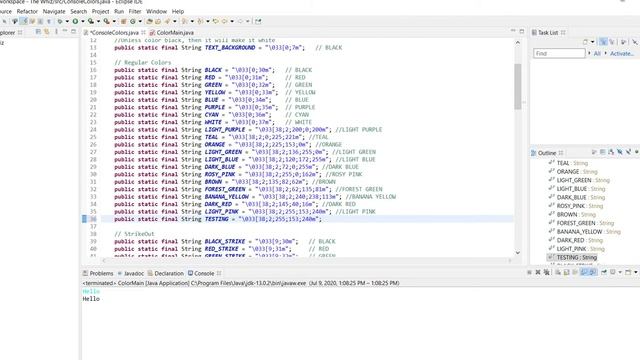Screen dimensions: 640x360
Task: Select BANANA_YELLOW in the Outline
Action: (584, 231)
